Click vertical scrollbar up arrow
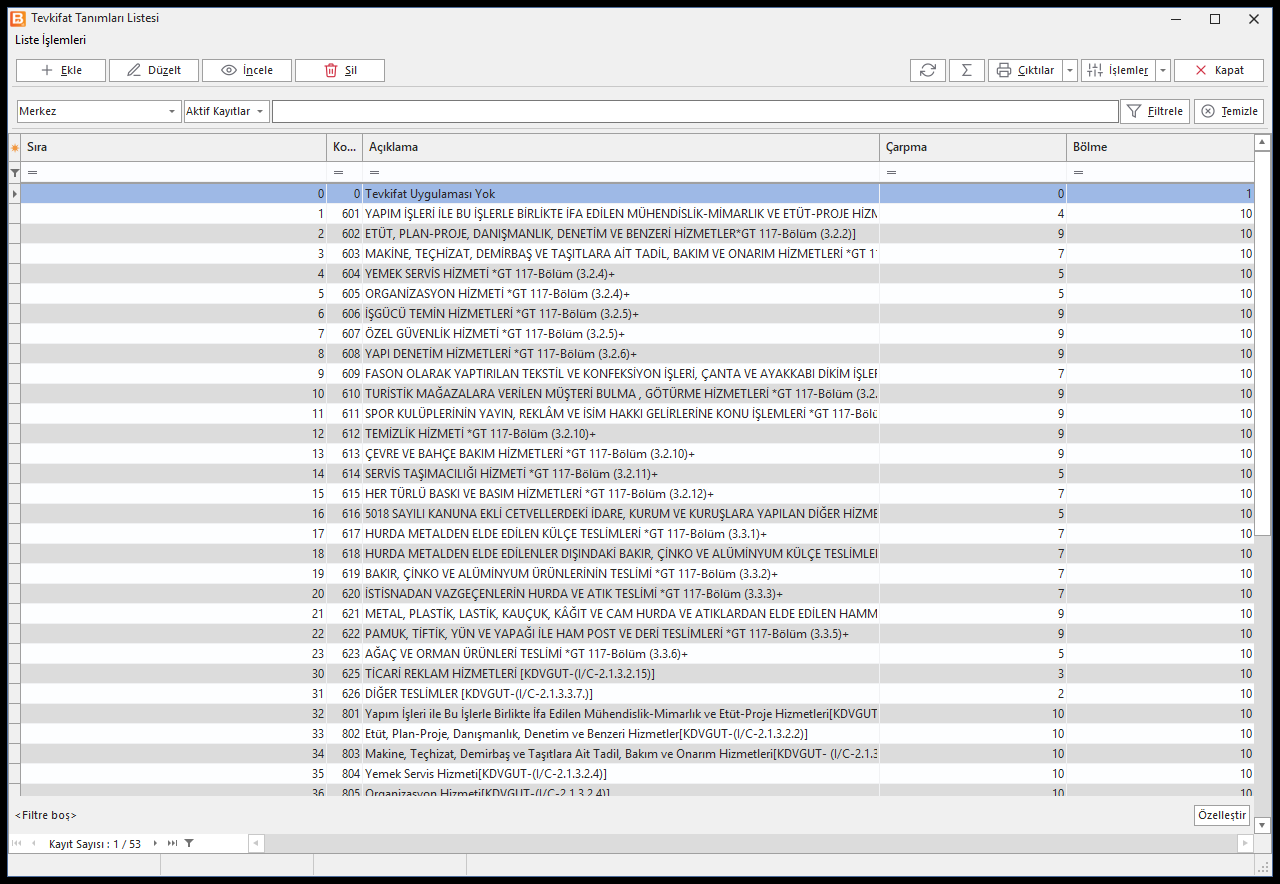 (1262, 144)
